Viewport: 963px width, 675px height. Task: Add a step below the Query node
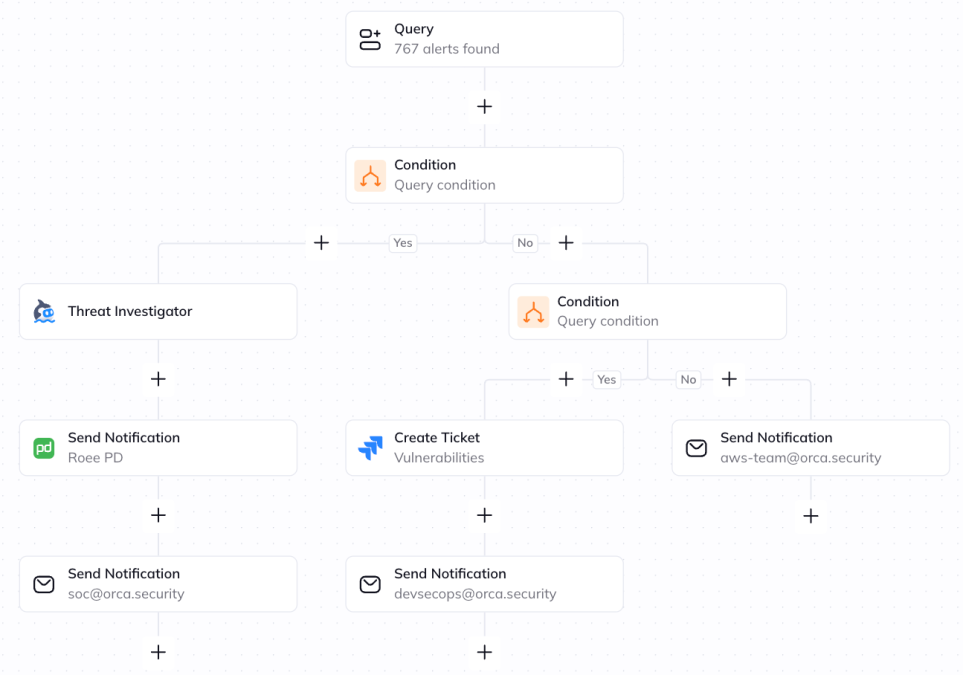(485, 107)
